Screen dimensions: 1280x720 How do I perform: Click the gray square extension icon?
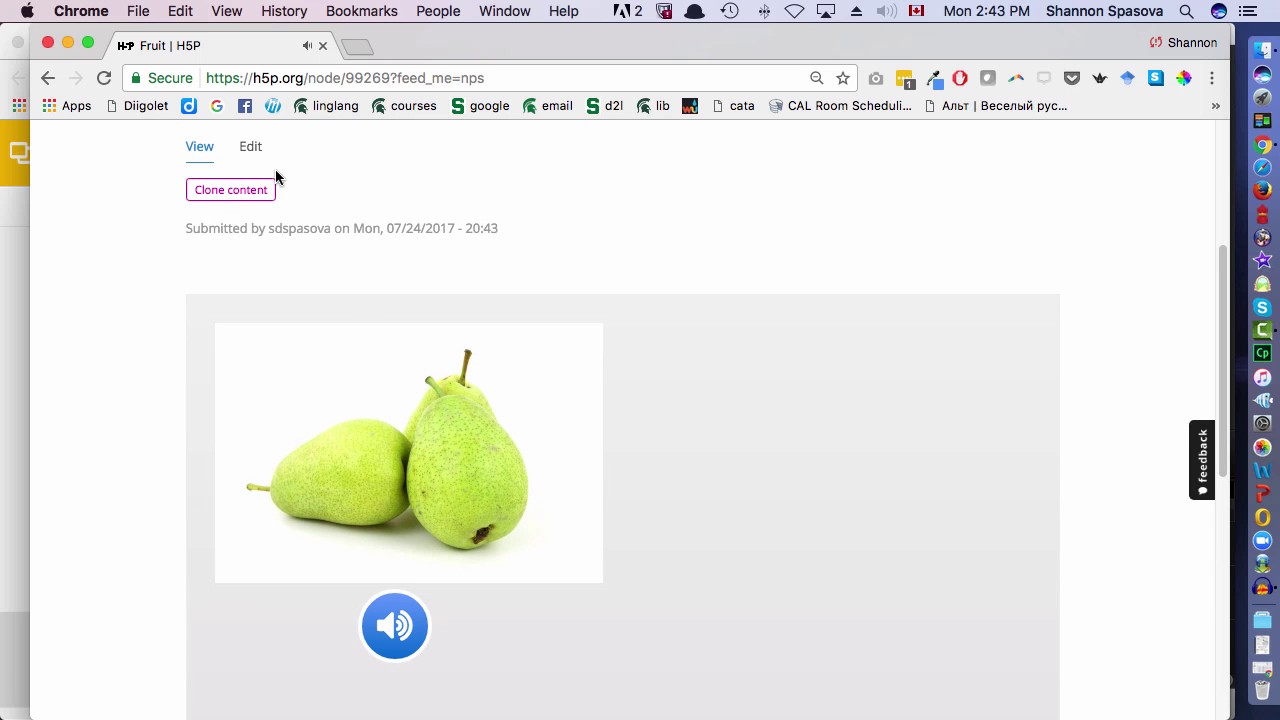pyautogui.click(x=988, y=78)
